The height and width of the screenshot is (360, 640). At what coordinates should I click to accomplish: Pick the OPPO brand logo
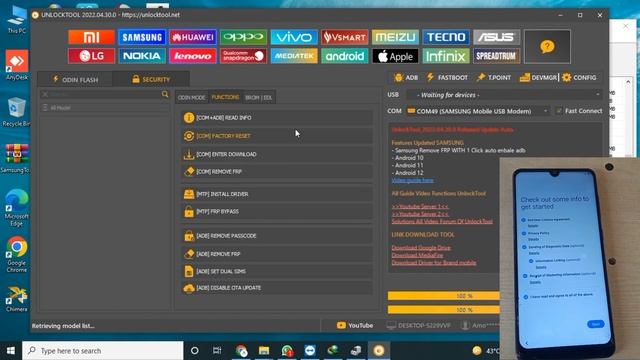click(243, 37)
